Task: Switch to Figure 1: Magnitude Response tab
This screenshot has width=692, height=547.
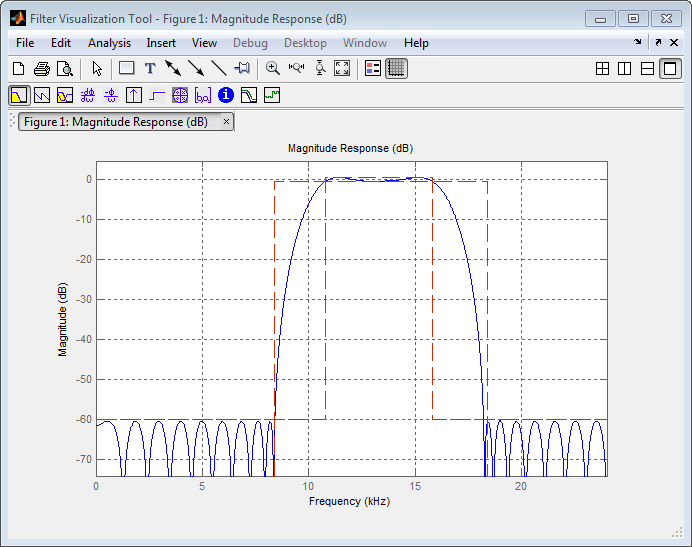Action: click(x=116, y=122)
